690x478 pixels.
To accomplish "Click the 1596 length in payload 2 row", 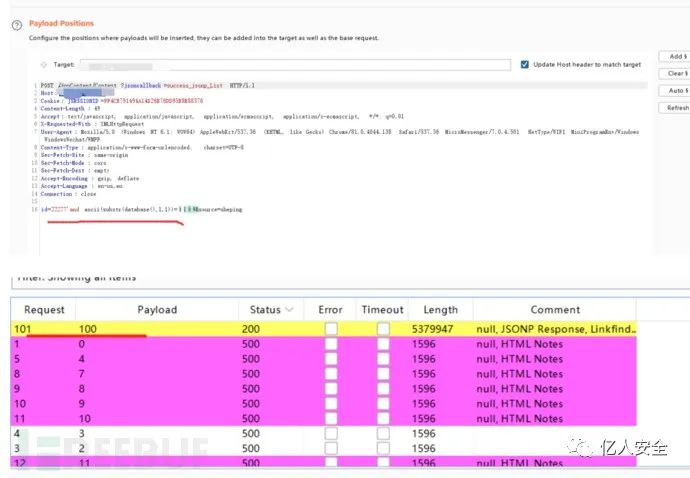I will pyautogui.click(x=423, y=449).
